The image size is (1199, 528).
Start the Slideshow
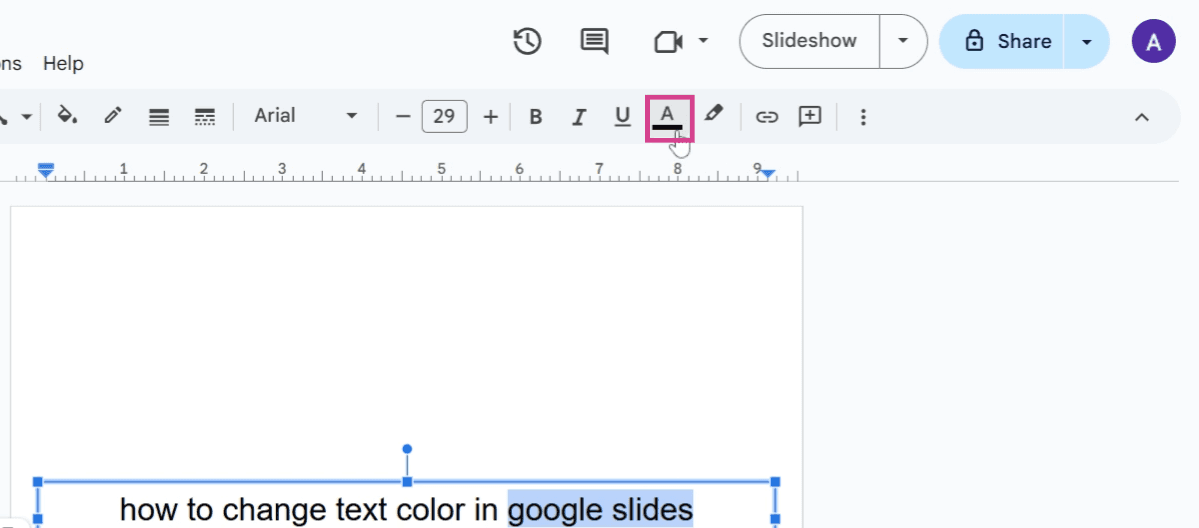[x=809, y=41]
